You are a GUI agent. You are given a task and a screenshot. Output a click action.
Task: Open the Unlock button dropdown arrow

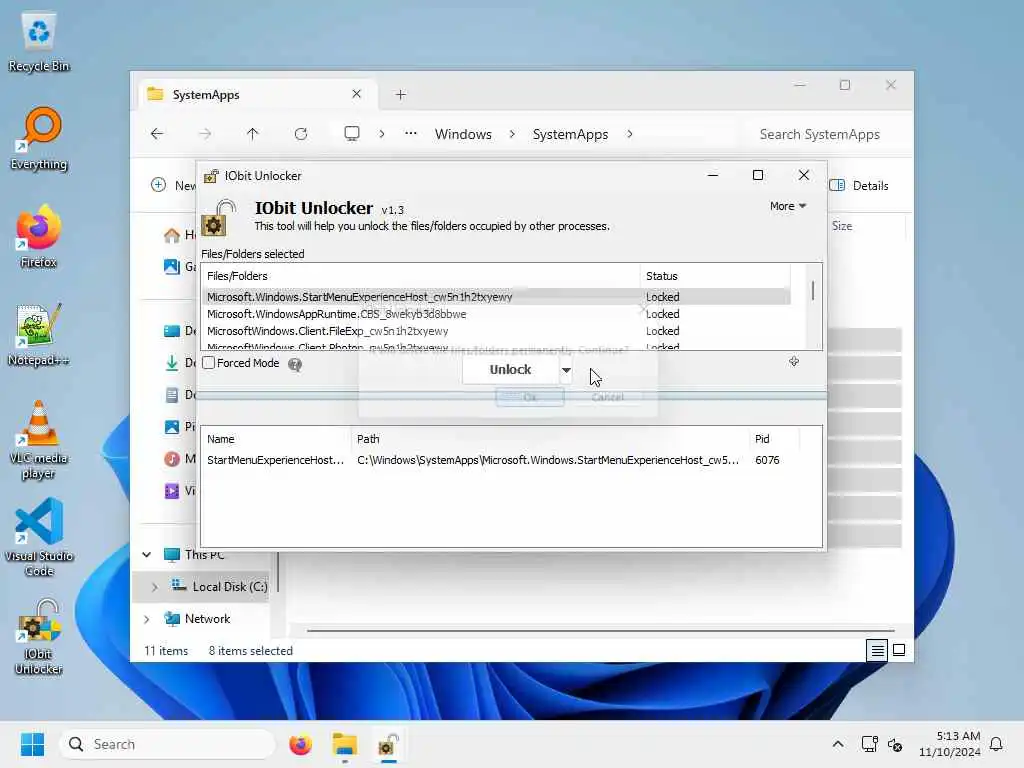pyautogui.click(x=566, y=370)
